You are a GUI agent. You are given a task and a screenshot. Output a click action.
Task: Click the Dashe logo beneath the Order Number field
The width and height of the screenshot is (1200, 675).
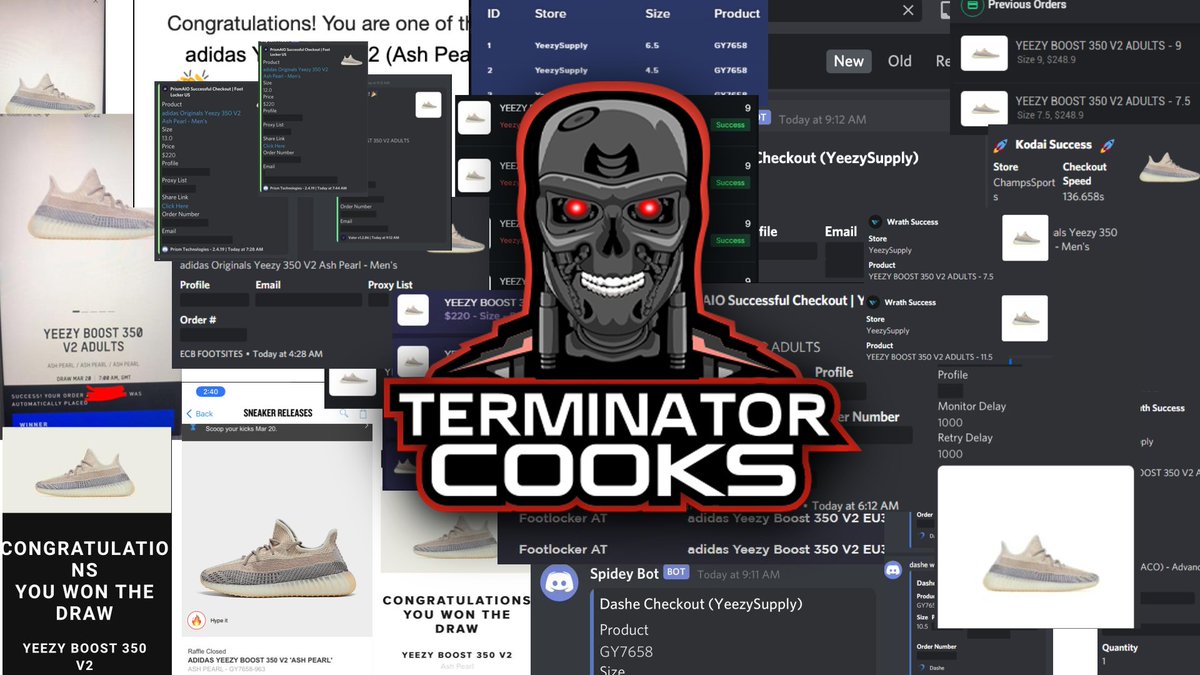tap(922, 667)
